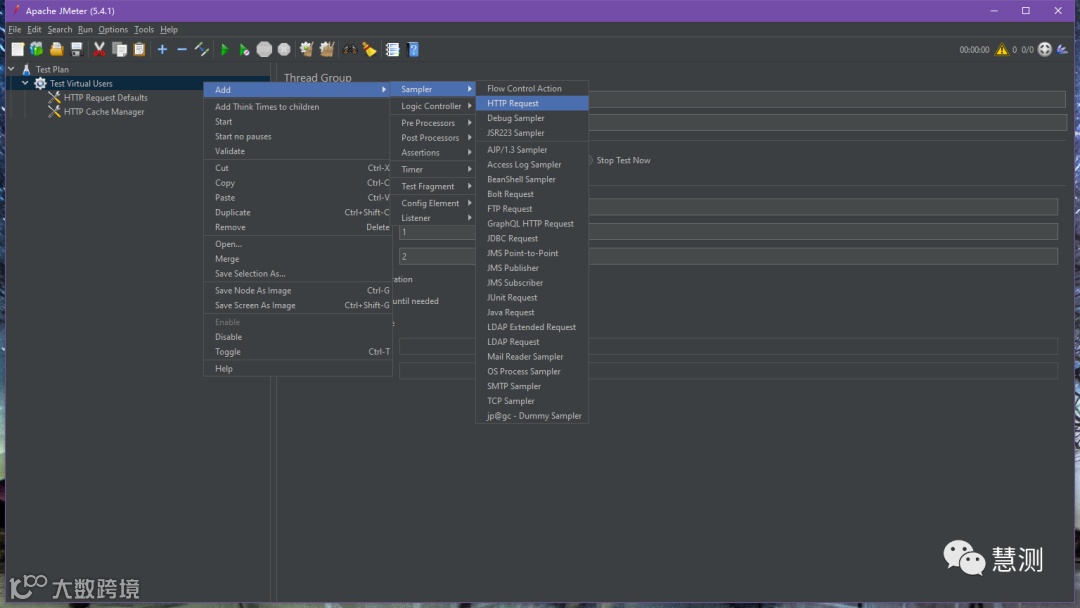The image size is (1080, 608).
Task: Open the Run menu
Action: tap(85, 30)
